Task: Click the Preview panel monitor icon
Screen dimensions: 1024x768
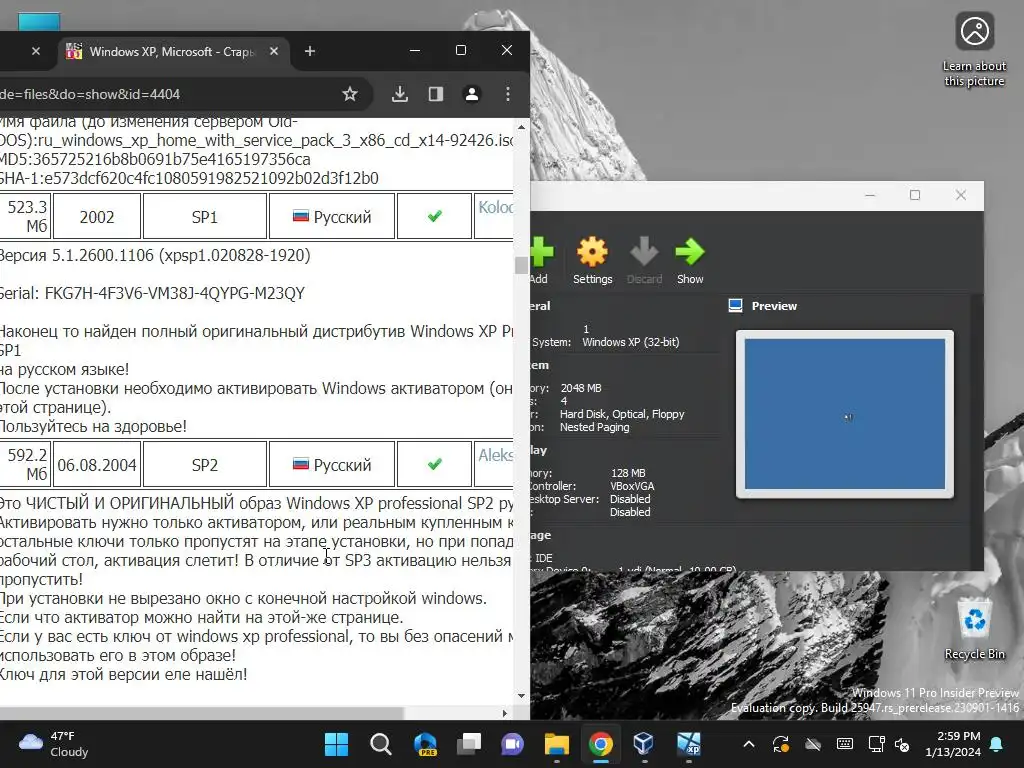Action: [x=735, y=306]
